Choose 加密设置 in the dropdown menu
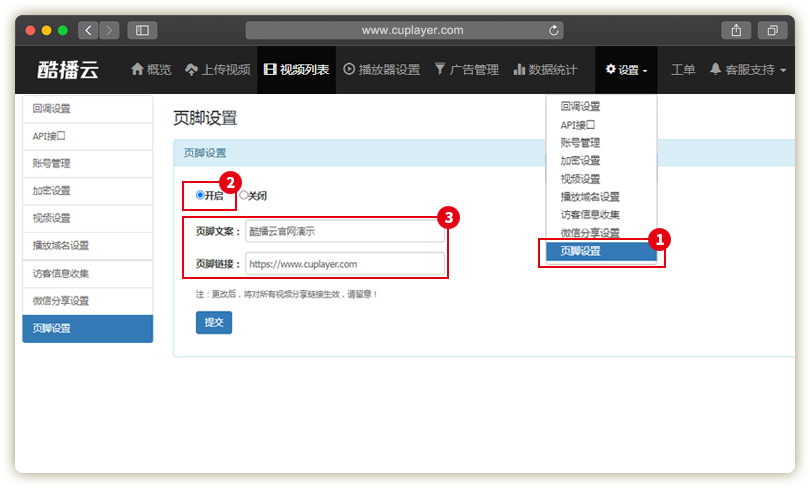810x488 pixels. pos(580,161)
